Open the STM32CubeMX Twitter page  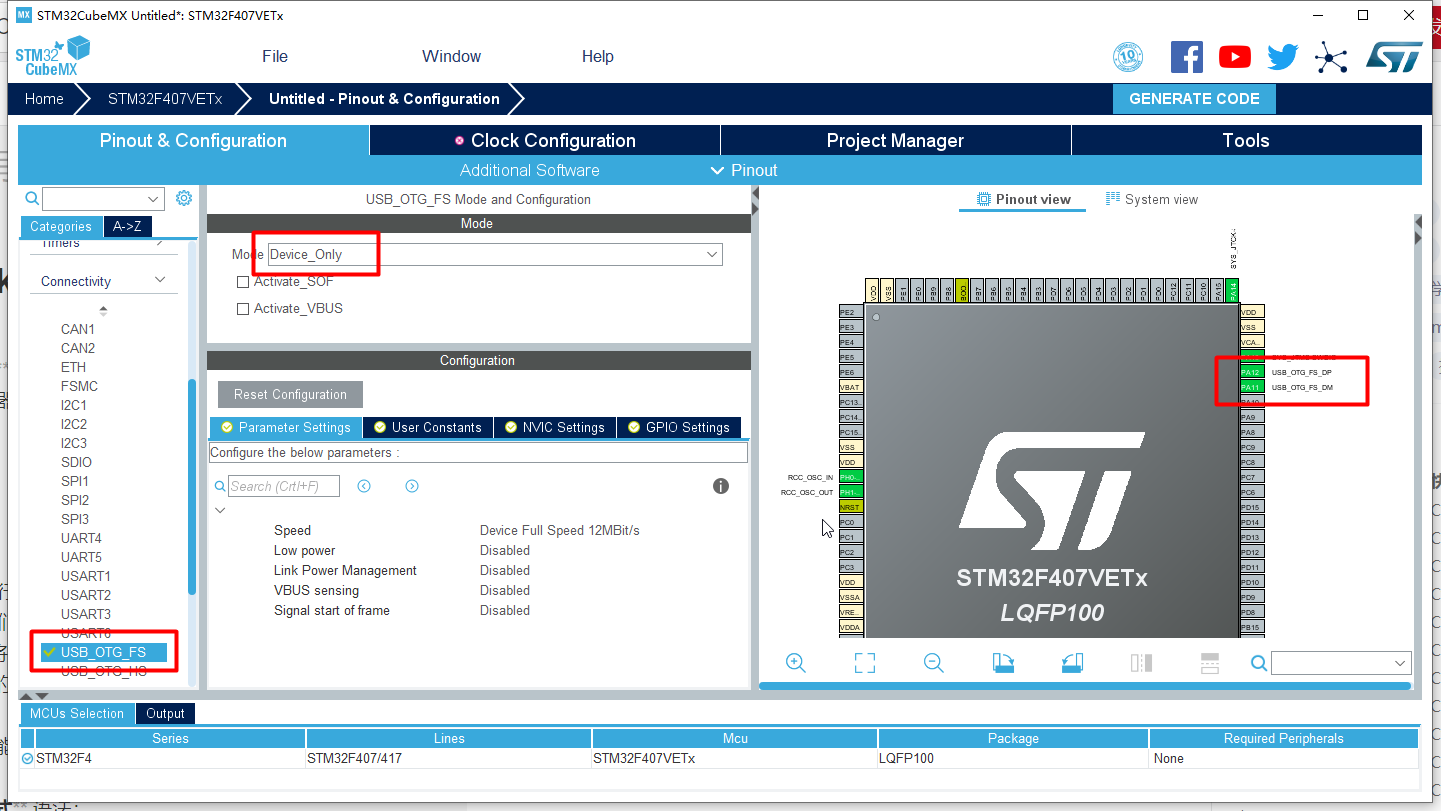pos(1282,56)
